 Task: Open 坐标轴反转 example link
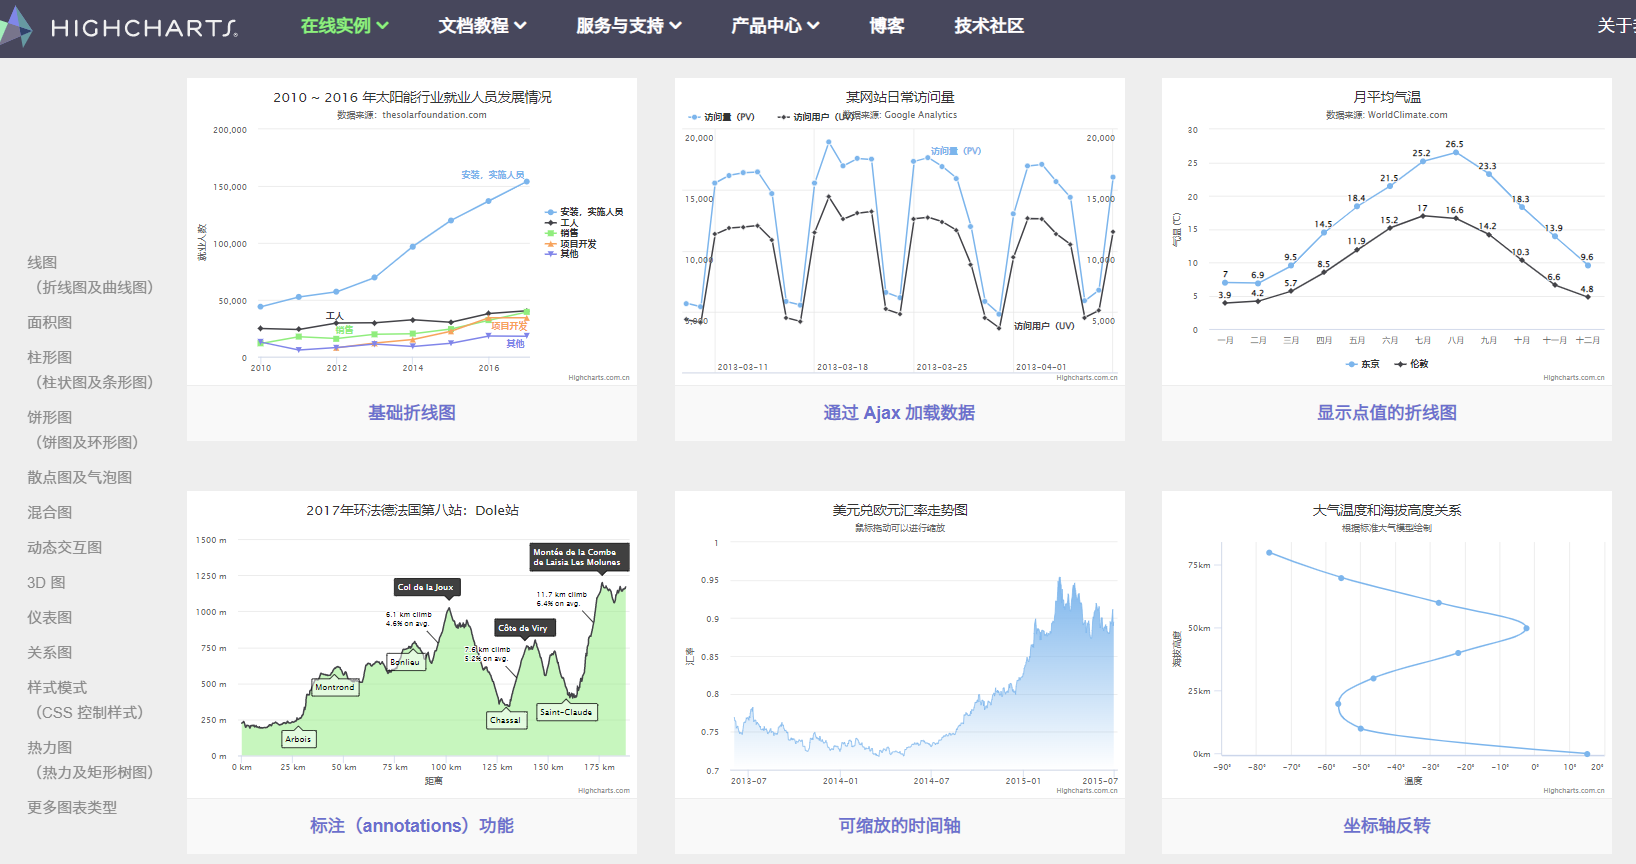[x=1387, y=826]
